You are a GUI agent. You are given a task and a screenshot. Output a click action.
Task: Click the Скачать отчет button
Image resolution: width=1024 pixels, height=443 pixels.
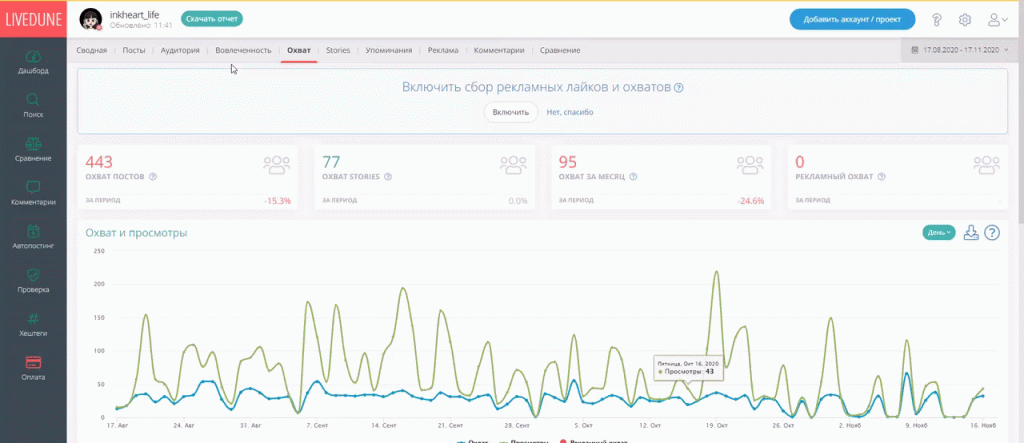click(212, 19)
